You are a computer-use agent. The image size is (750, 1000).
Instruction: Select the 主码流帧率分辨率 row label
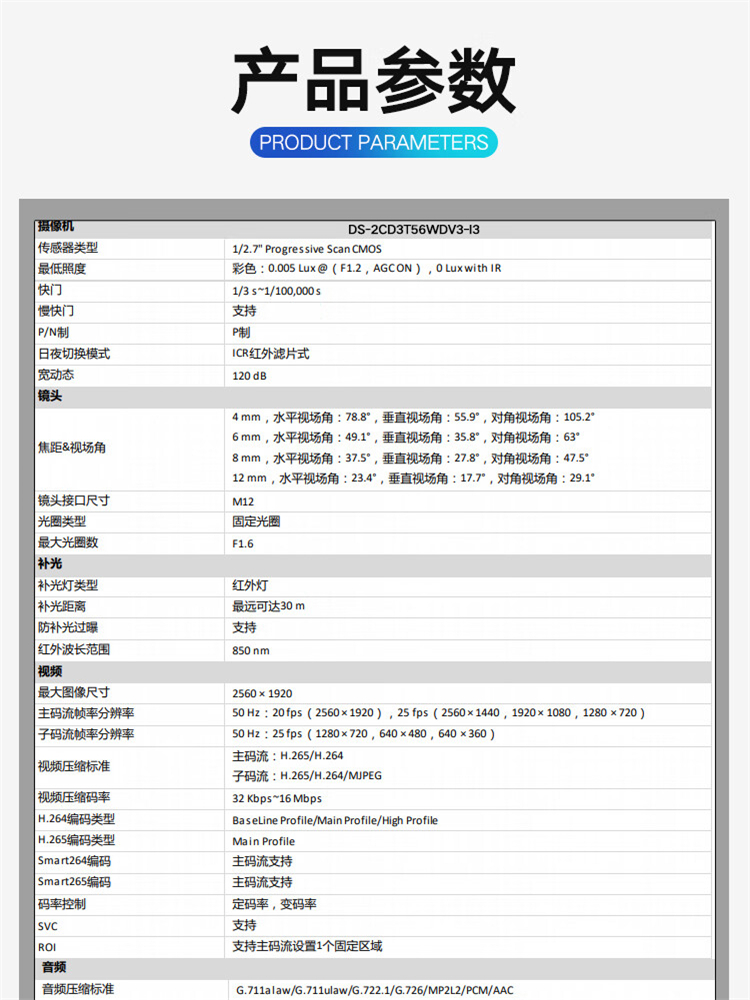pos(86,713)
